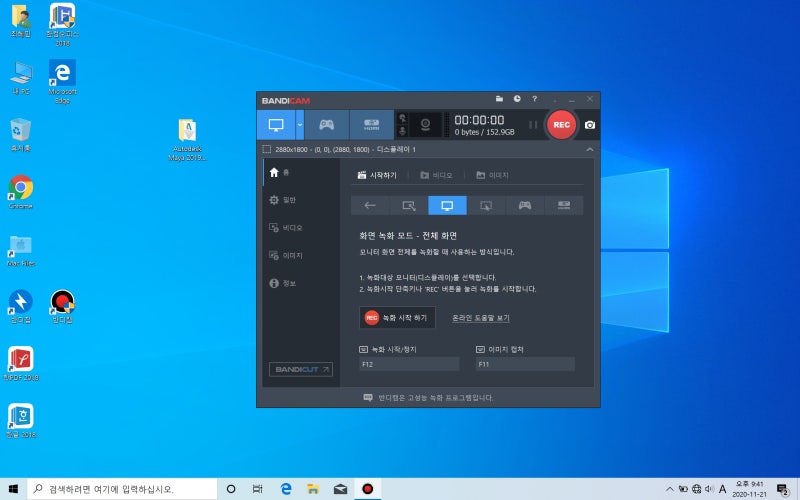
Task: Open the Windows Start menu
Action: (13, 489)
